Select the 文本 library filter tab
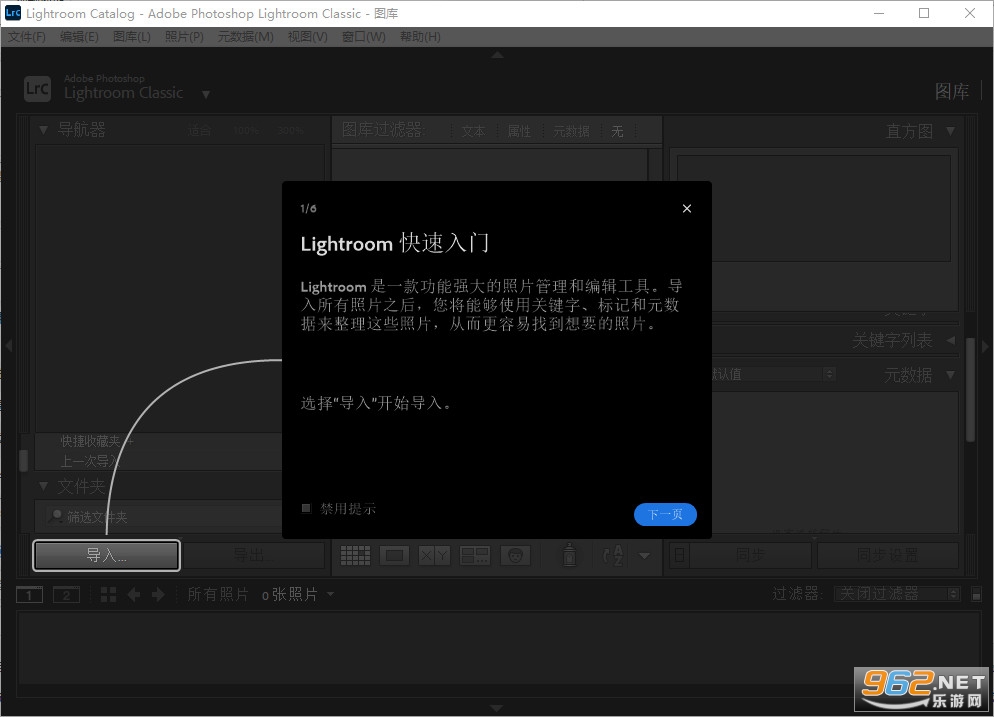Viewport: 994px width, 717px height. coord(473,131)
